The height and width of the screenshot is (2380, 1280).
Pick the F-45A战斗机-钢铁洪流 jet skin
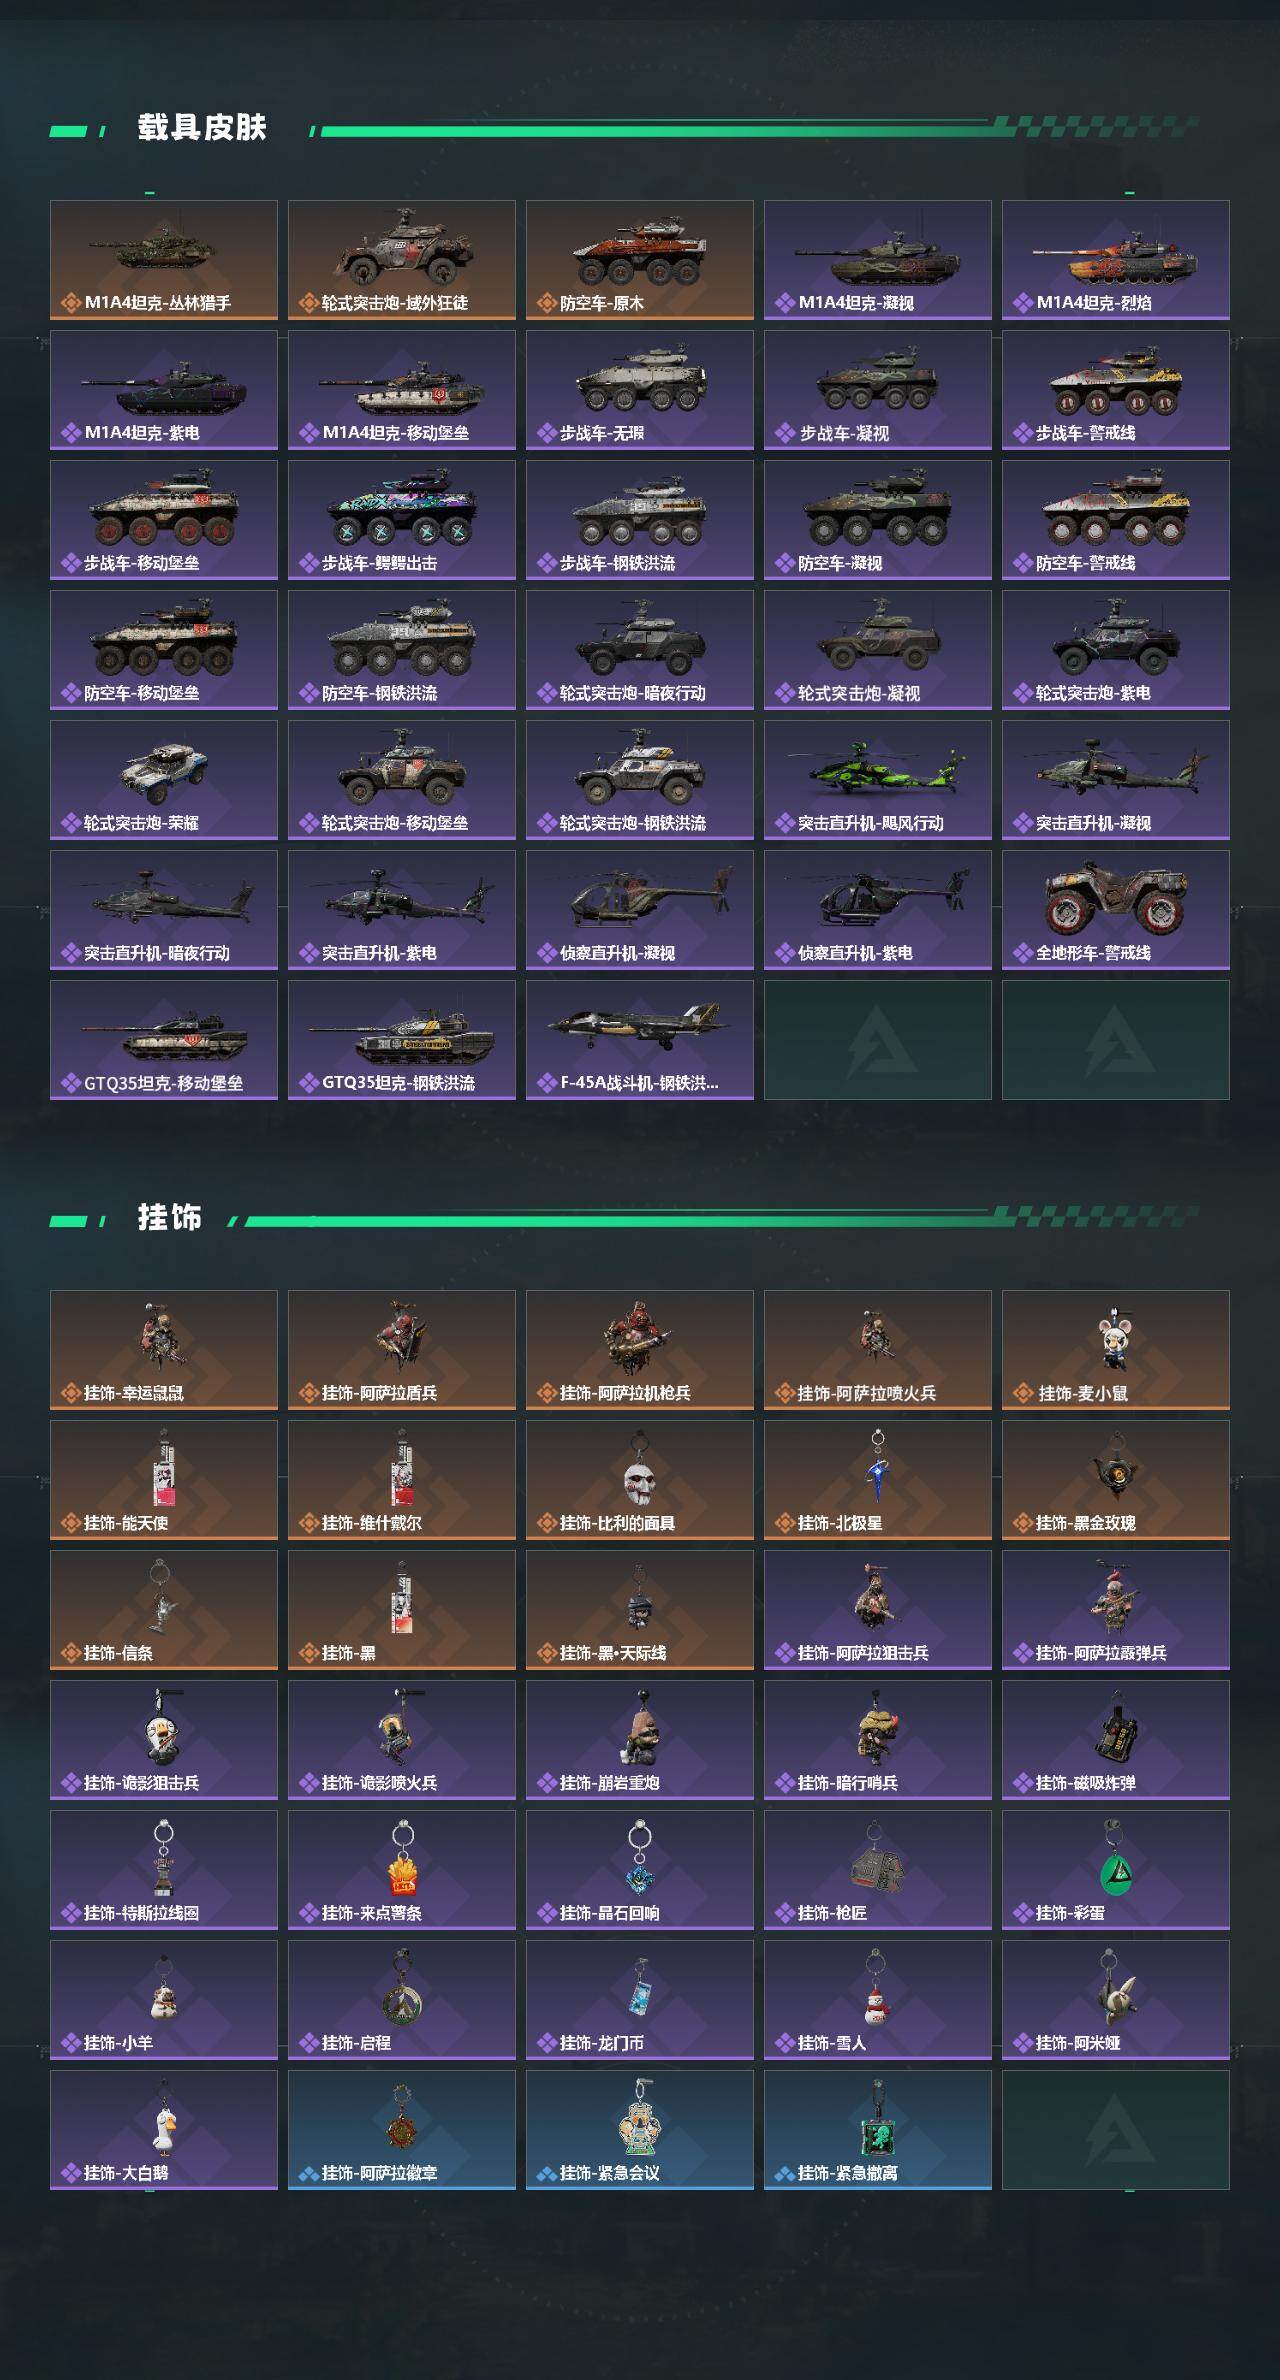tap(640, 1040)
